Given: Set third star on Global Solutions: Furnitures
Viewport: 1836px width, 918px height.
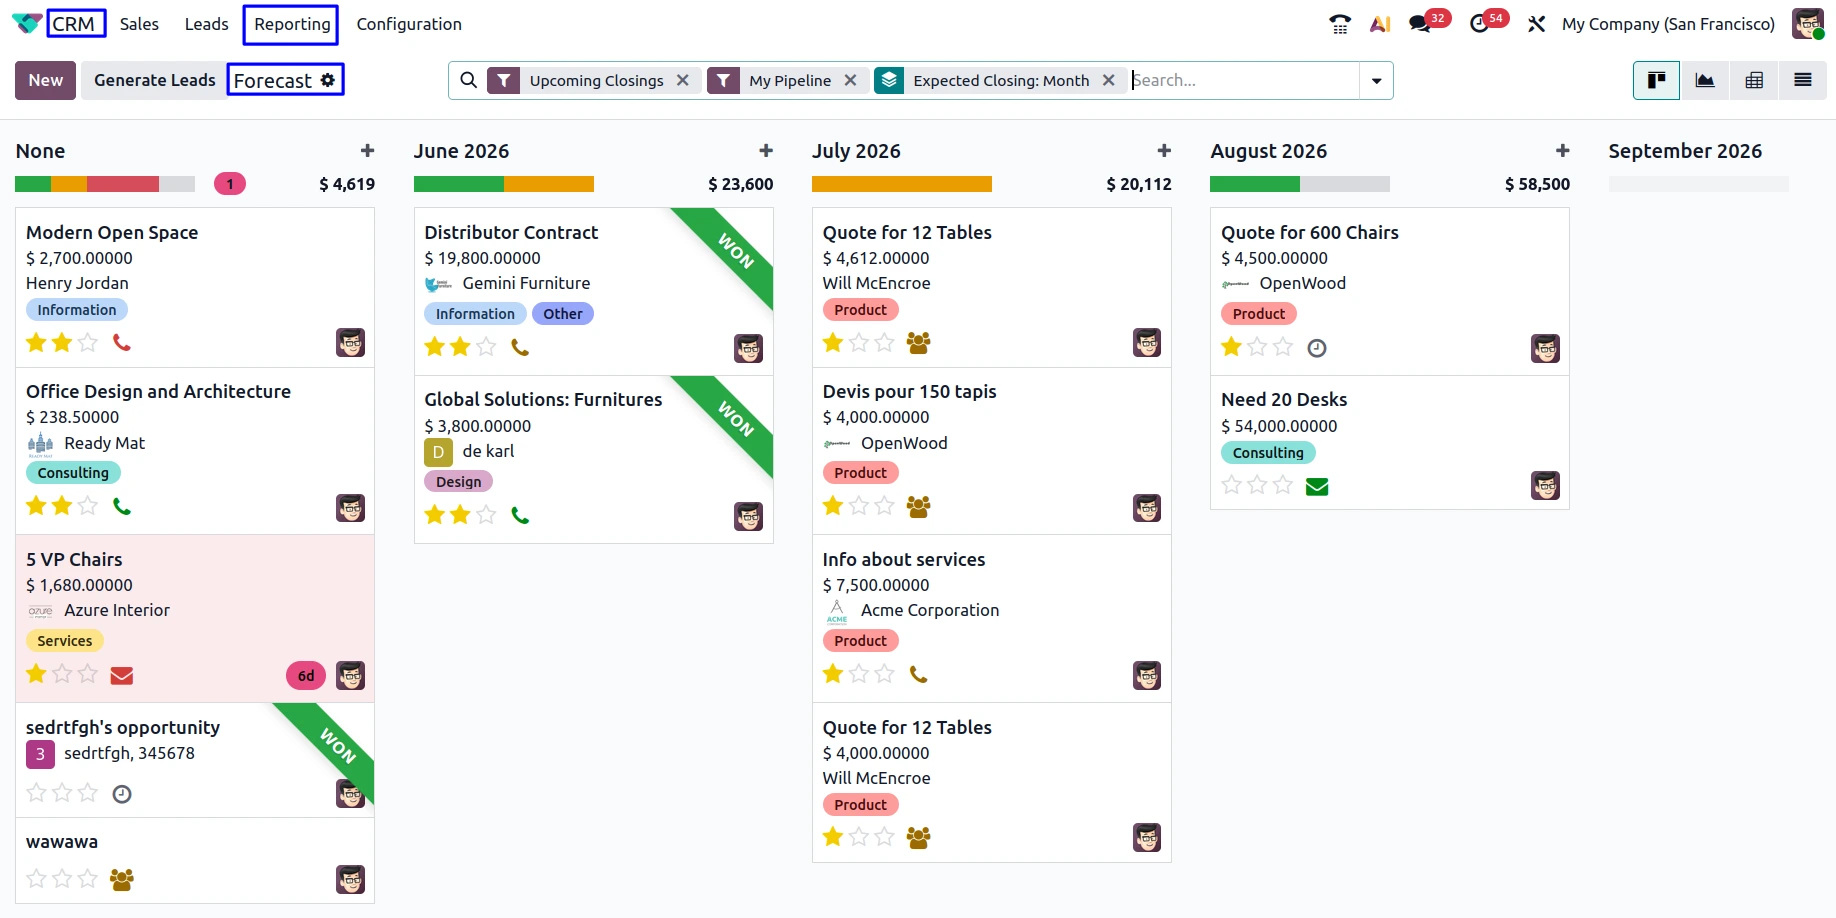Looking at the screenshot, I should tap(486, 515).
